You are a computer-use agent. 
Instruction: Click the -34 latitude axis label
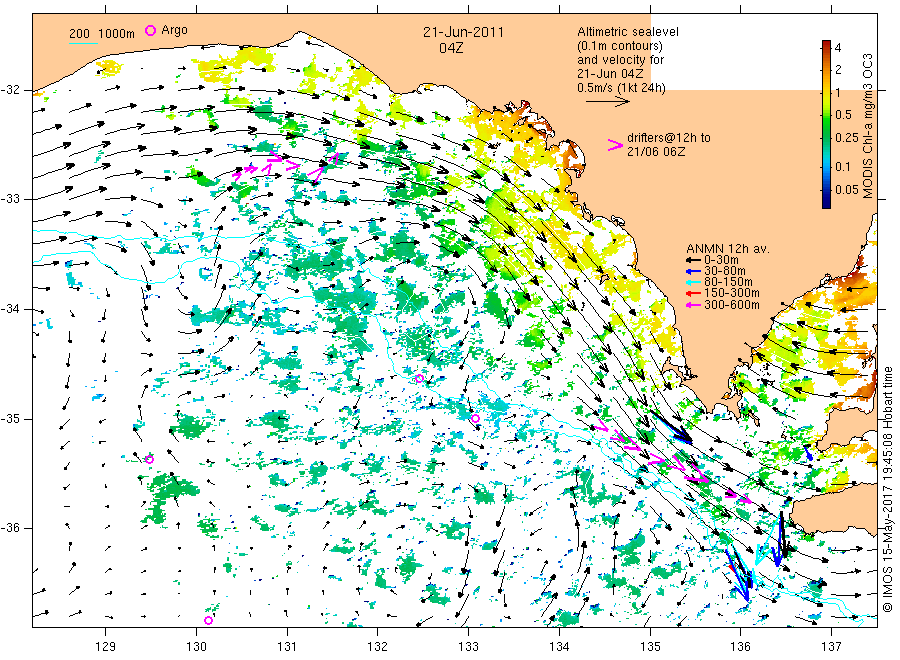(10, 309)
